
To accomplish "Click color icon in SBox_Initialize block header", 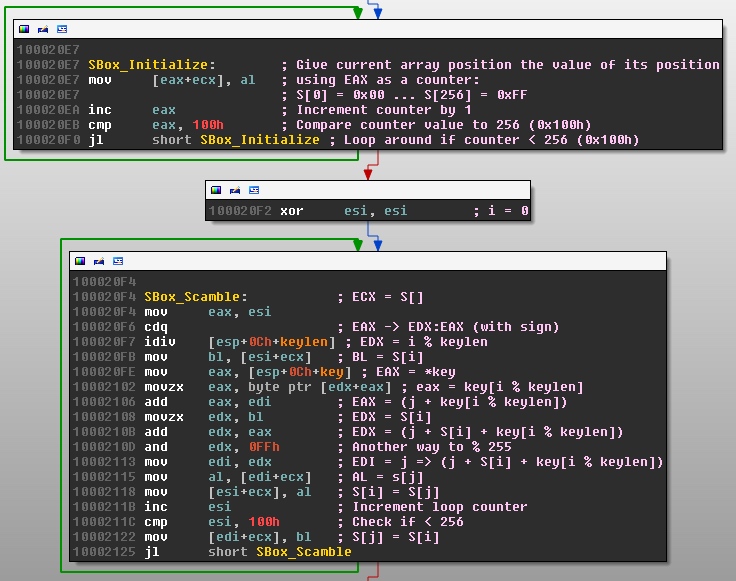I will (24, 29).
